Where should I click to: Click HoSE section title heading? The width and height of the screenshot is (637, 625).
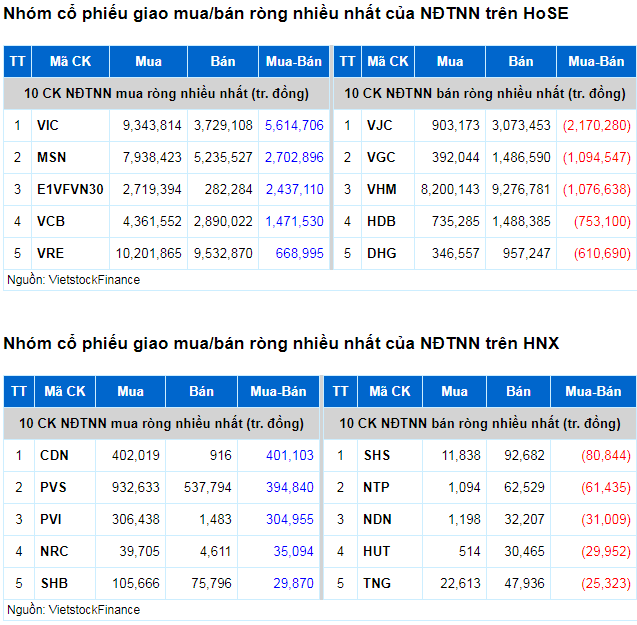pyautogui.click(x=286, y=14)
